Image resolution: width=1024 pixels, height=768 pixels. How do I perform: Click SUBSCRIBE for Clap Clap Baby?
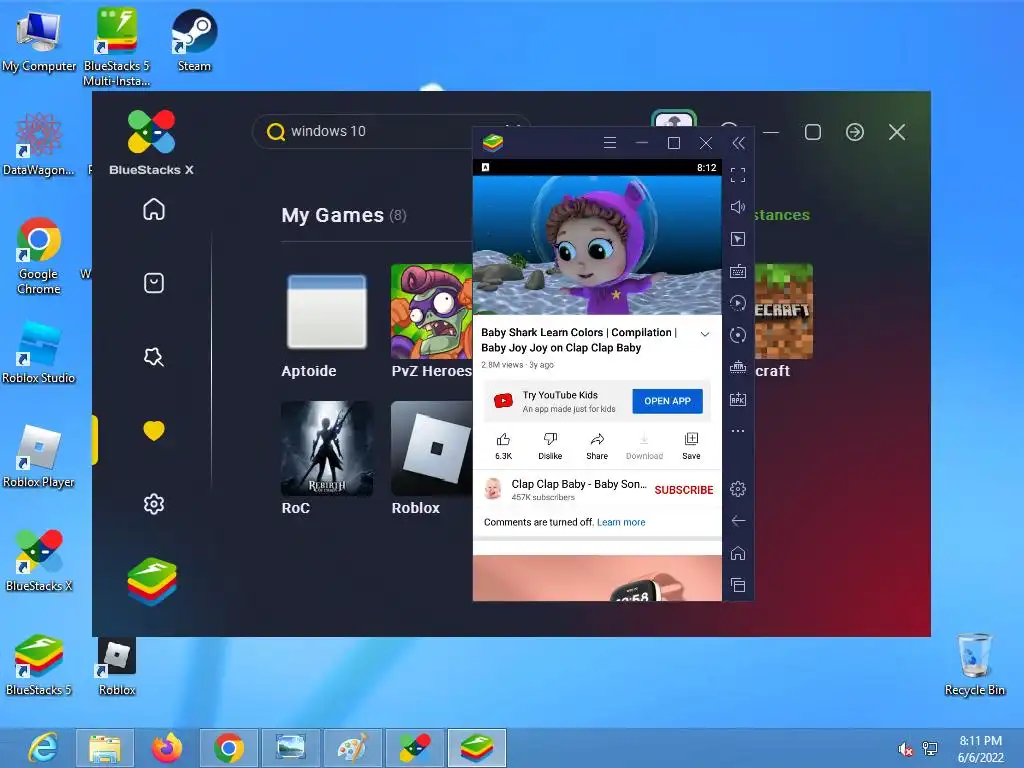[x=684, y=490]
